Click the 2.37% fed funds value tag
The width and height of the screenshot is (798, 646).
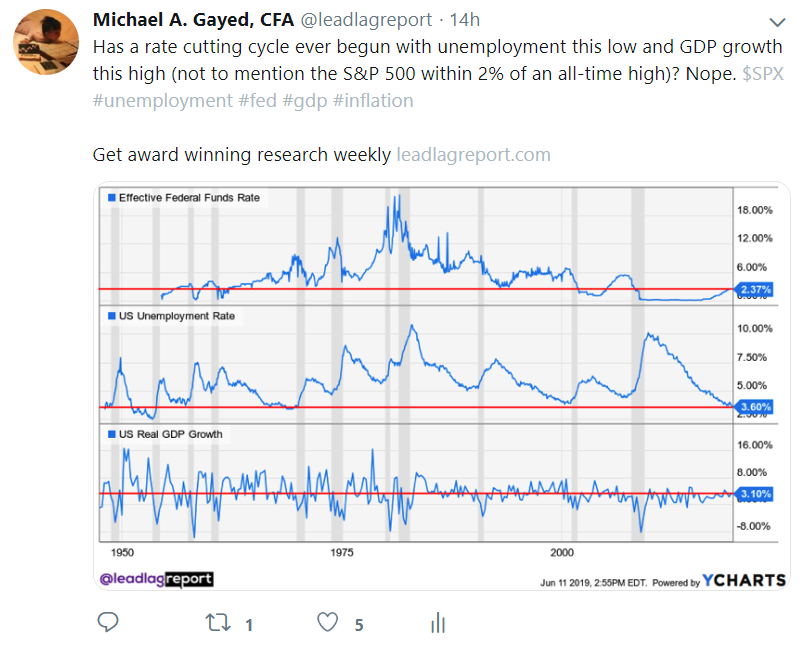click(x=757, y=290)
